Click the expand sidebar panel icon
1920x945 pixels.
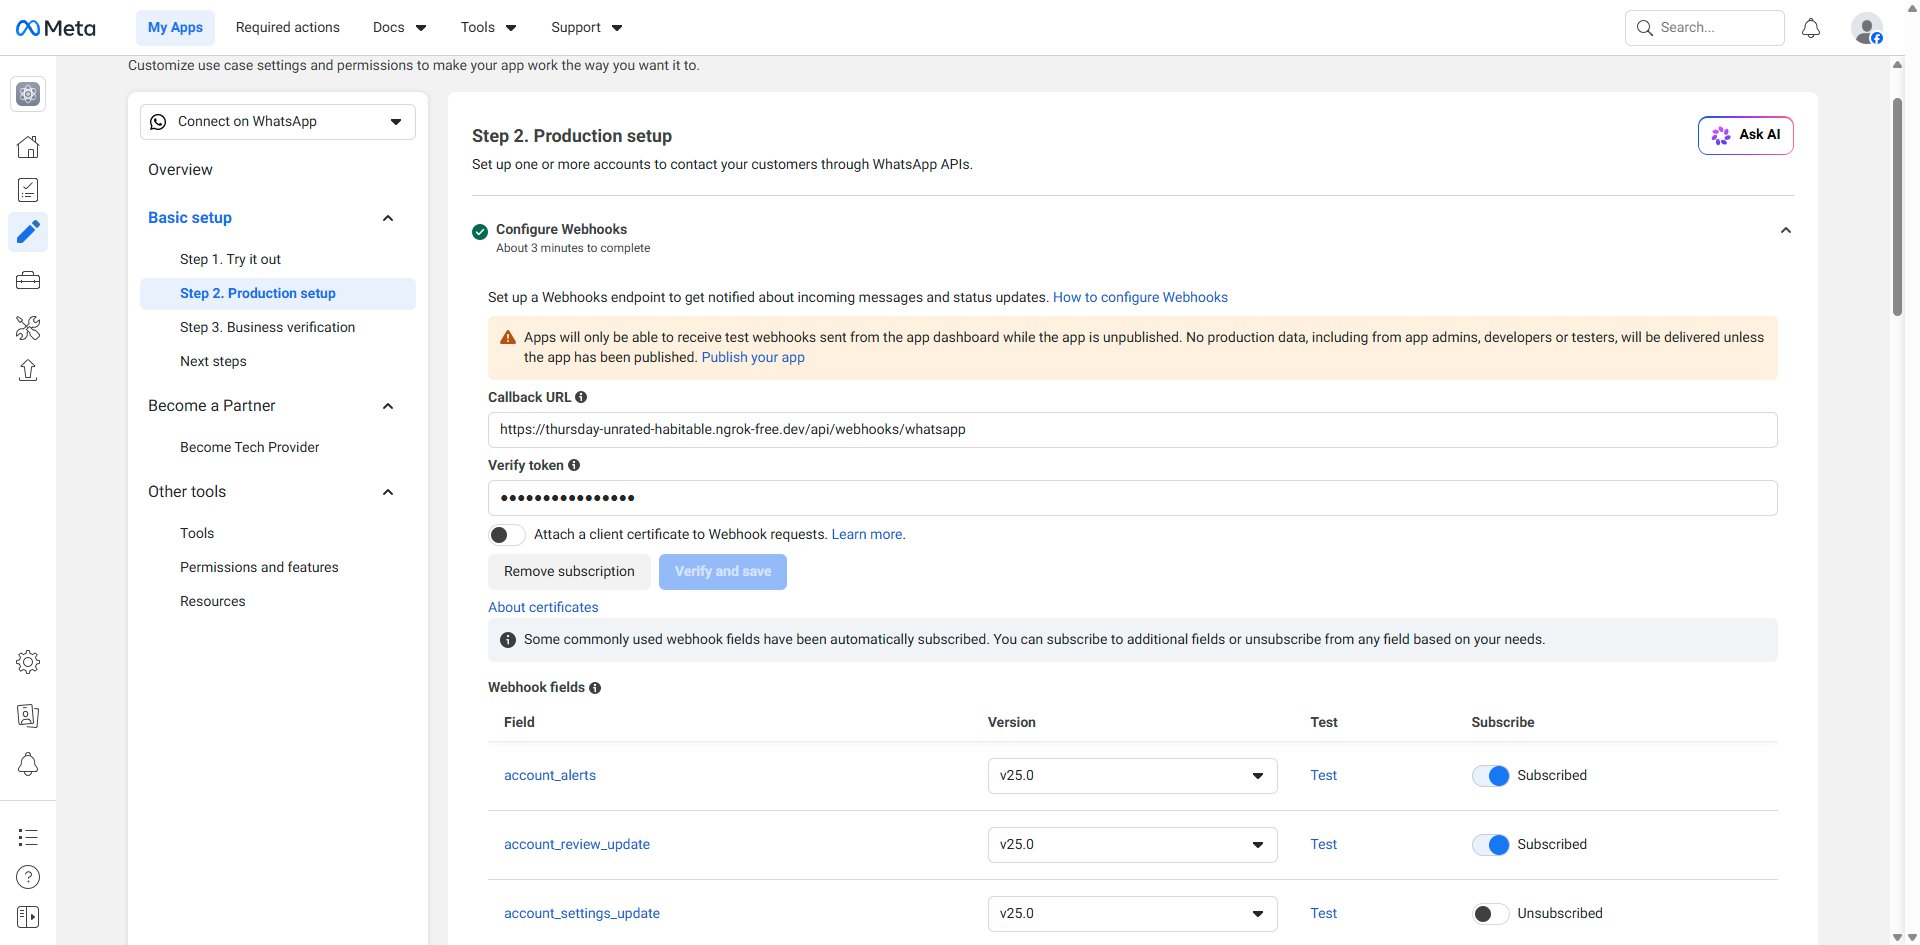[x=28, y=917]
